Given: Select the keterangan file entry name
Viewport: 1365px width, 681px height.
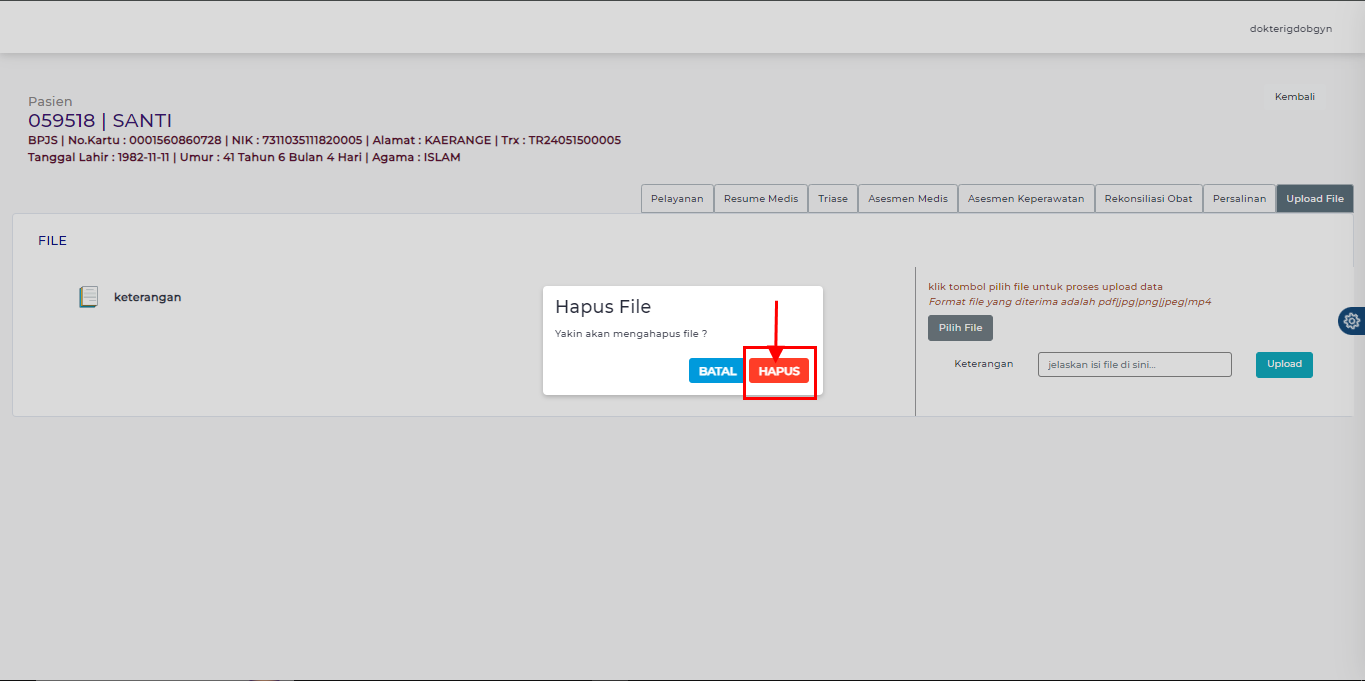Looking at the screenshot, I should 147,297.
